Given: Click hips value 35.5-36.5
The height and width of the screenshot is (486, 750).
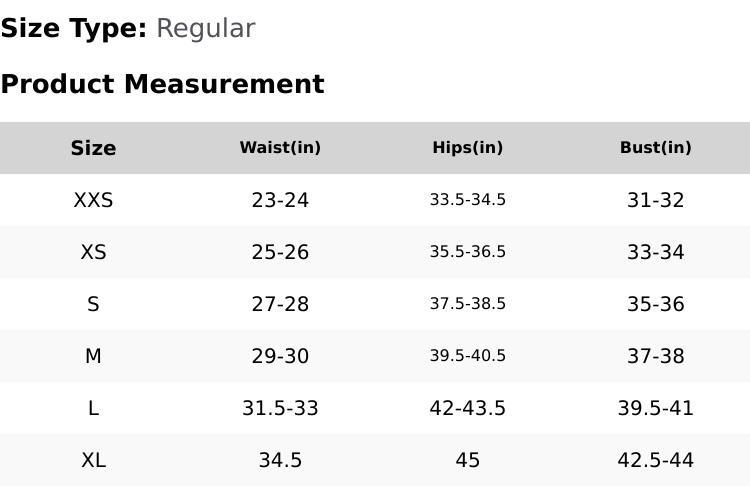Looking at the screenshot, I should tap(467, 252).
